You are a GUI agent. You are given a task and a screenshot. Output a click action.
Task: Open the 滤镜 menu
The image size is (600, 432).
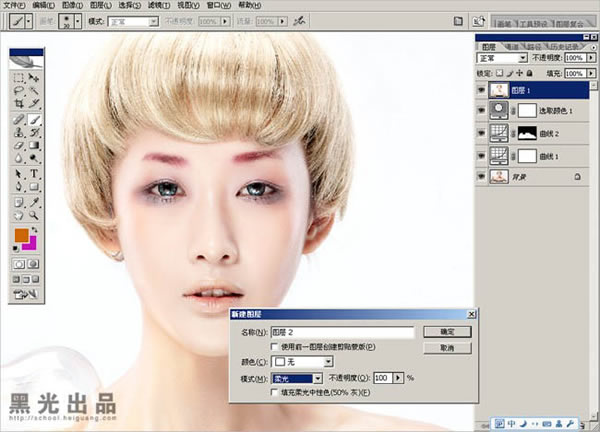(x=159, y=5)
